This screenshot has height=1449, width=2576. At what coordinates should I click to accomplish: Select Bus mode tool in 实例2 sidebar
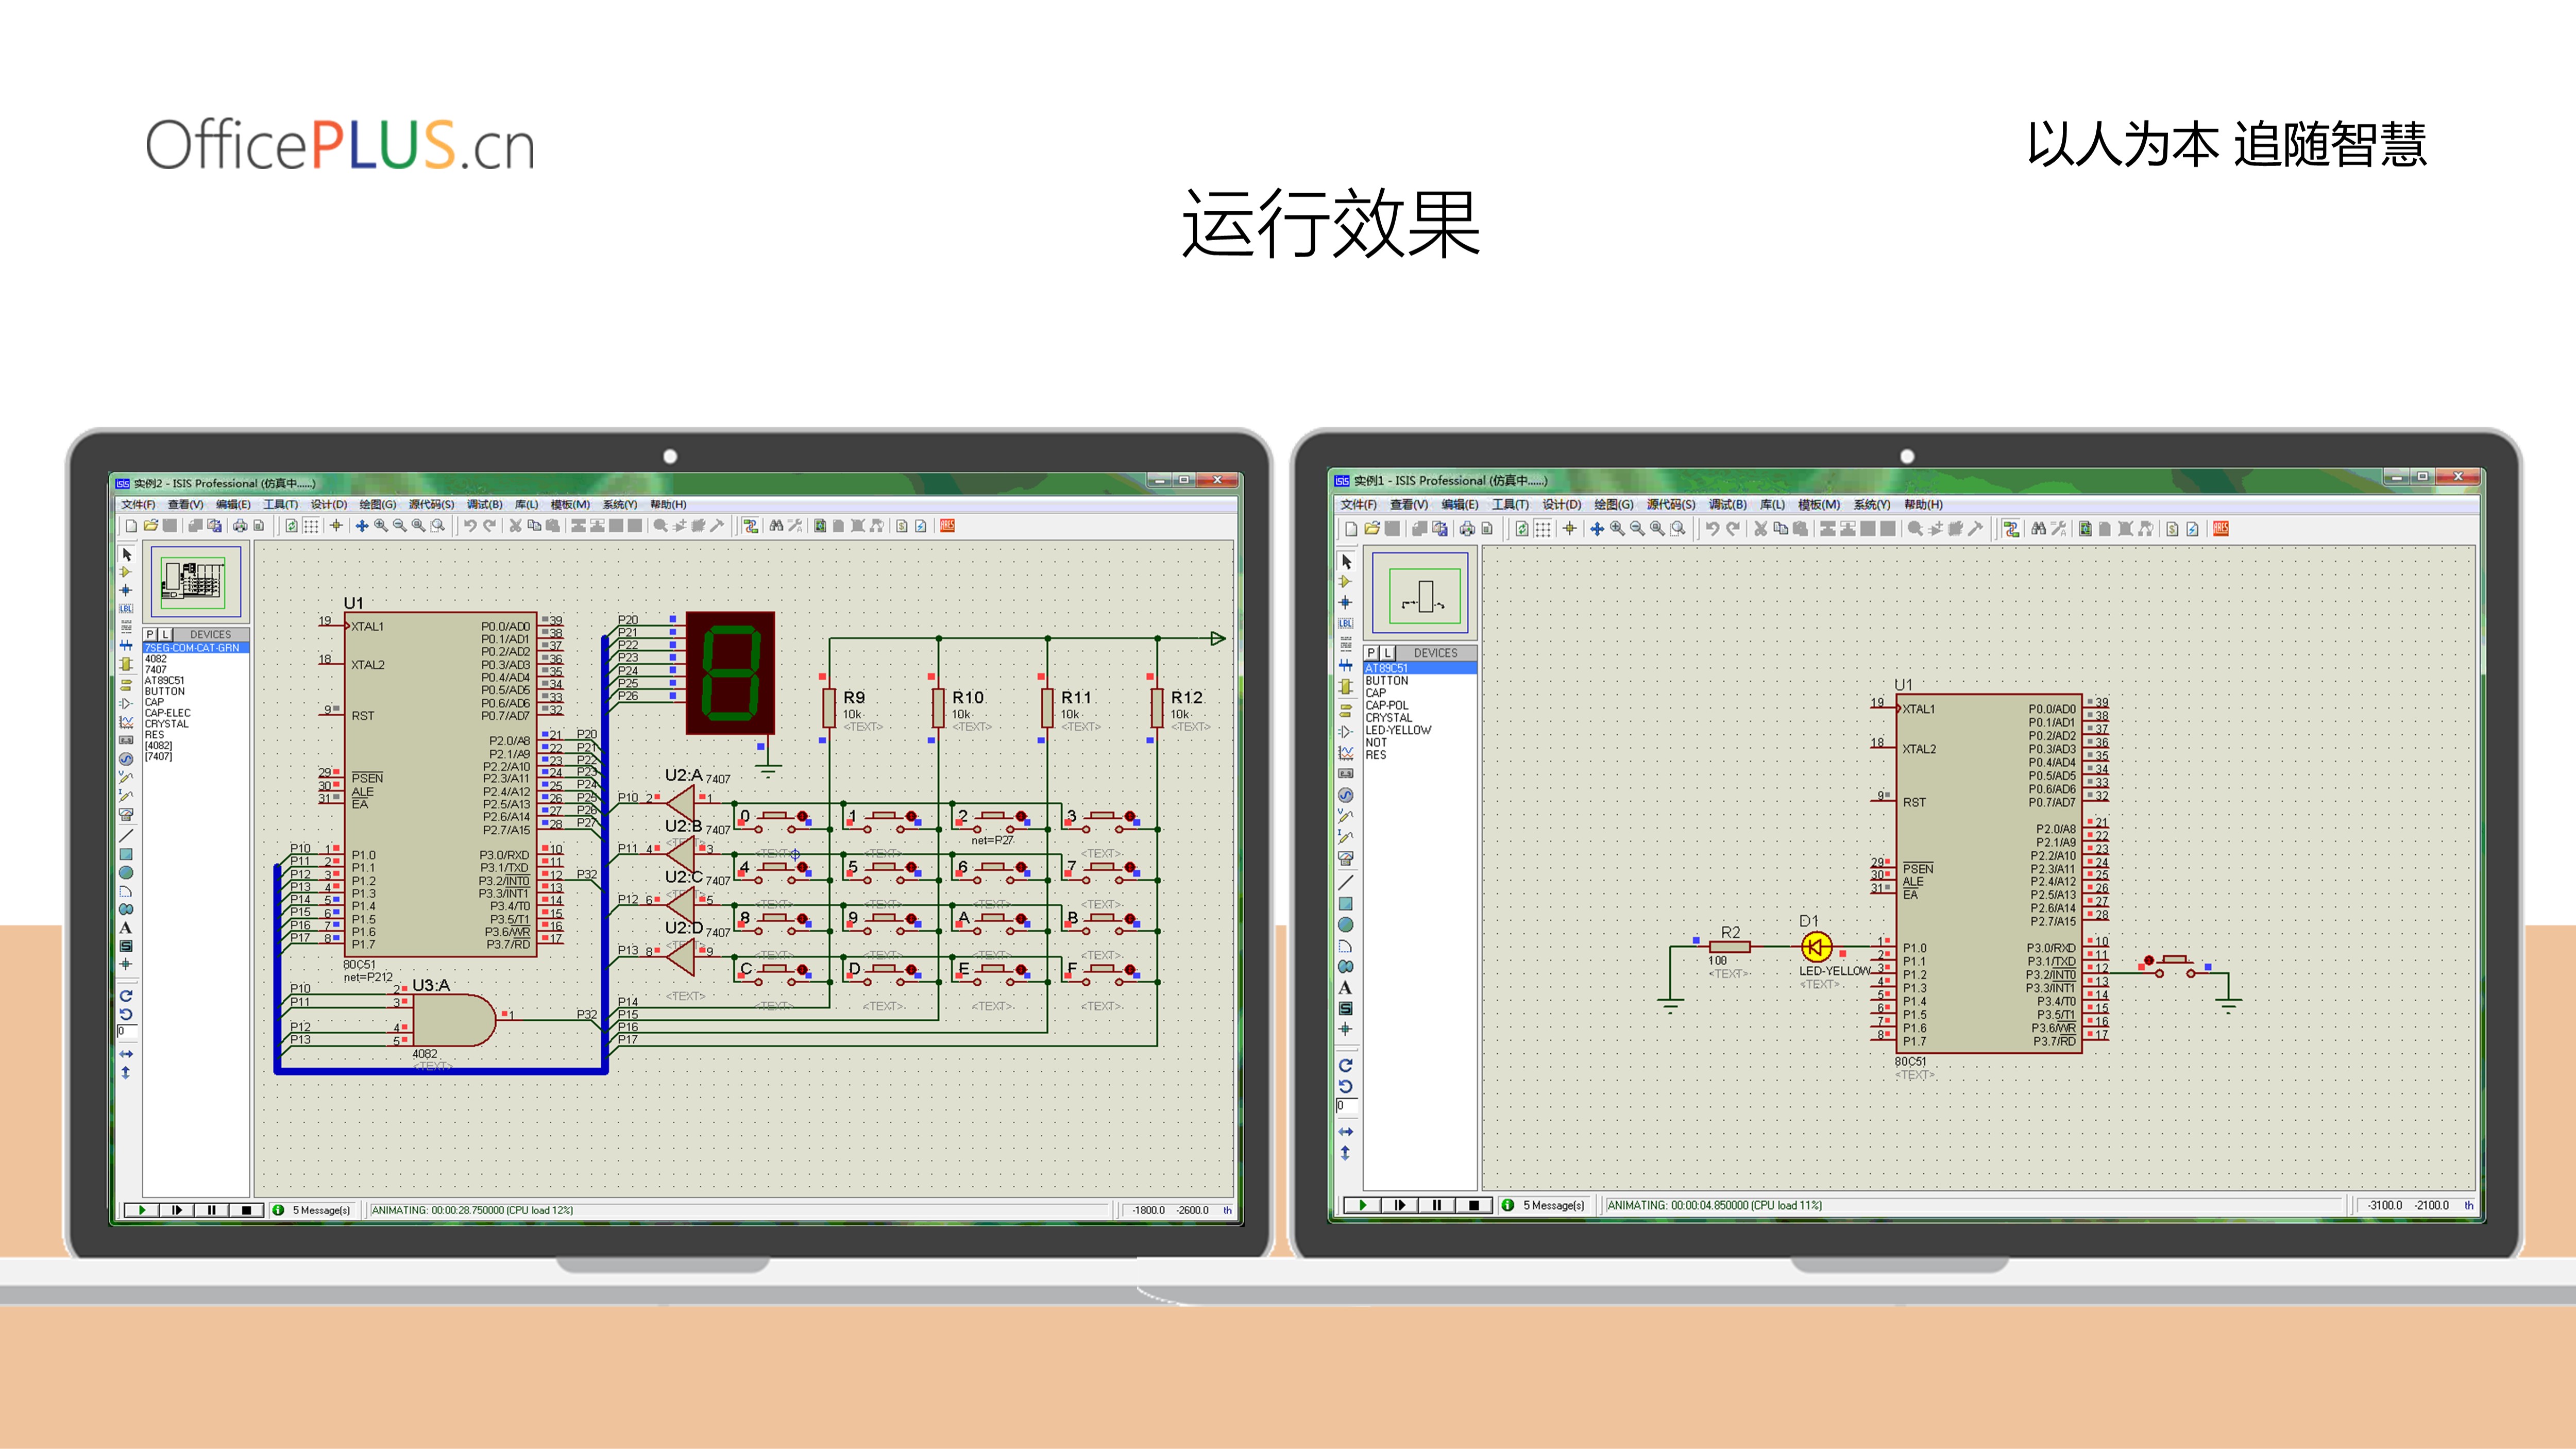tap(126, 645)
